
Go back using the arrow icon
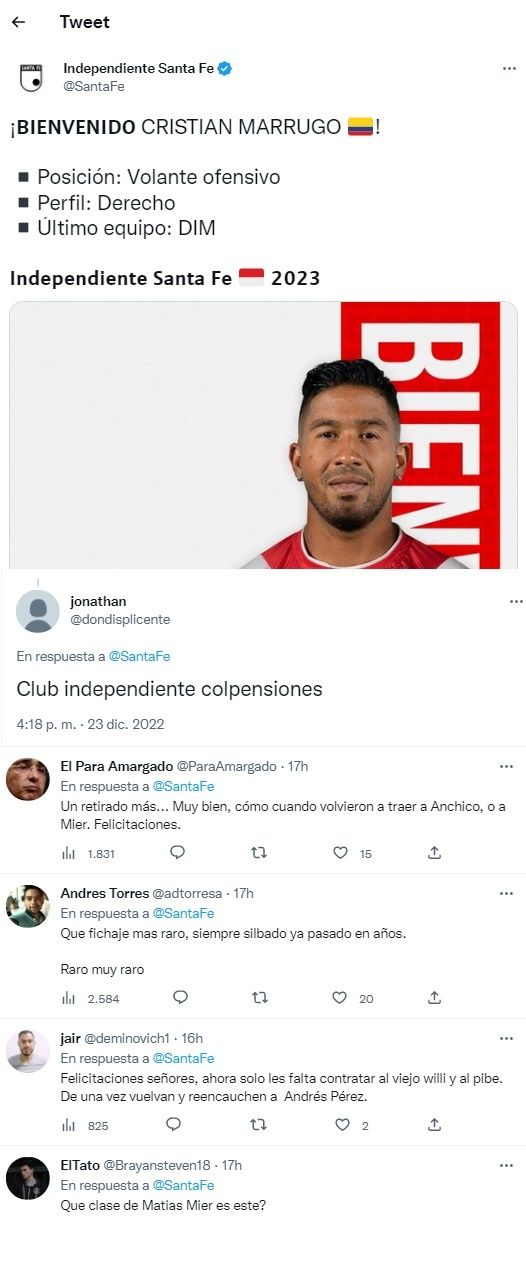(x=18, y=22)
